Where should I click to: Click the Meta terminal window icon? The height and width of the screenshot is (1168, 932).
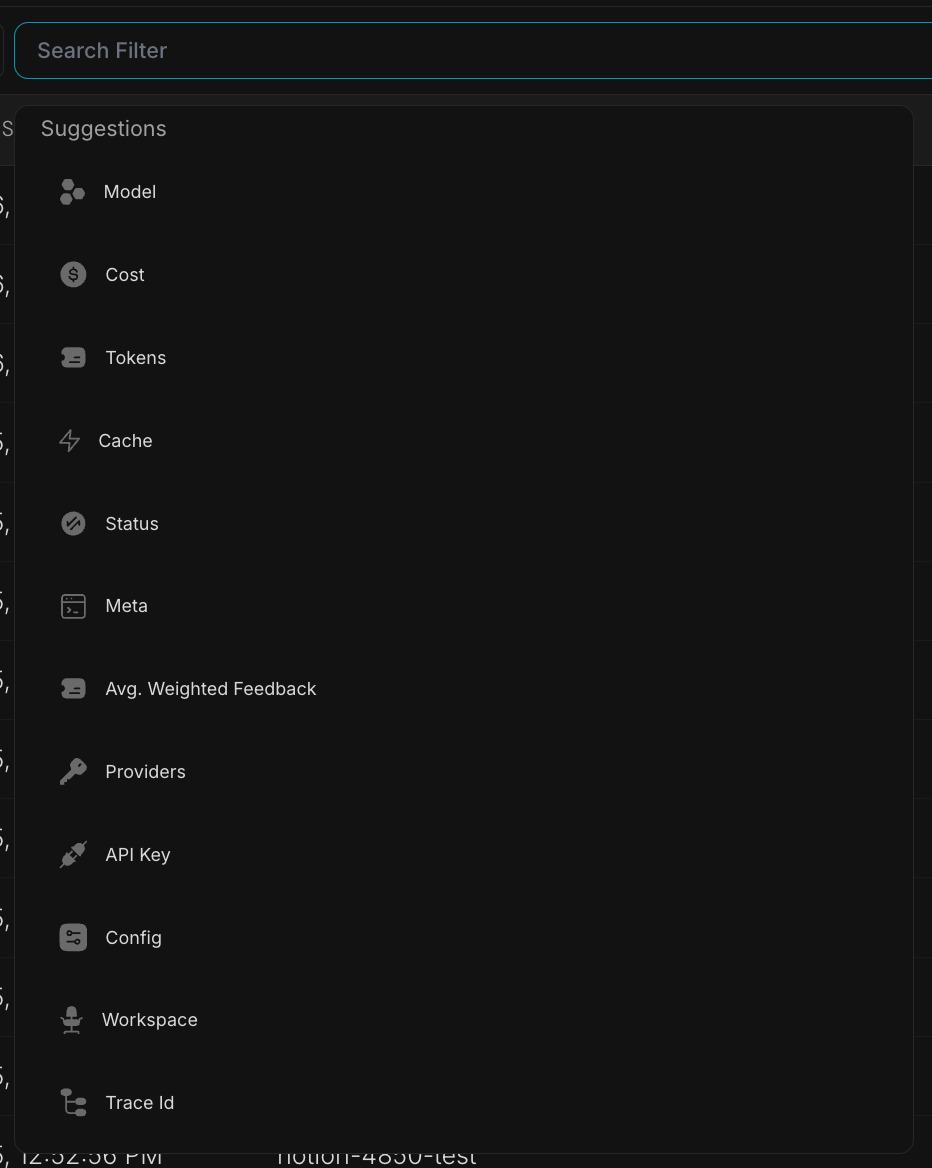pos(73,606)
